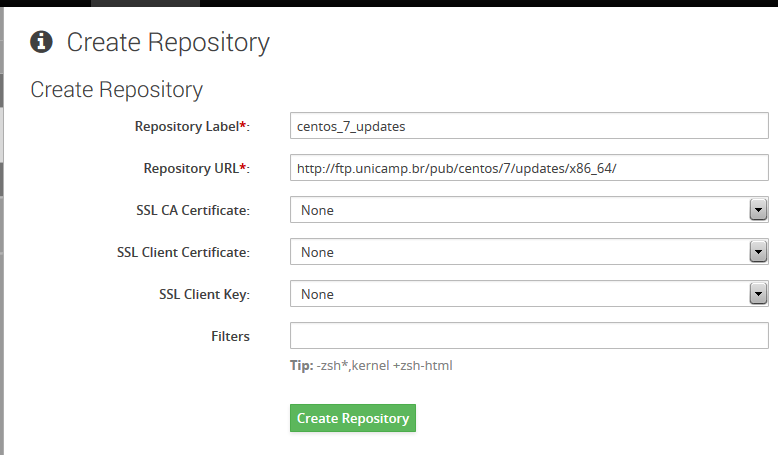
Task: Focus the Repository Label field with centos_7_updates
Action: coord(529,126)
